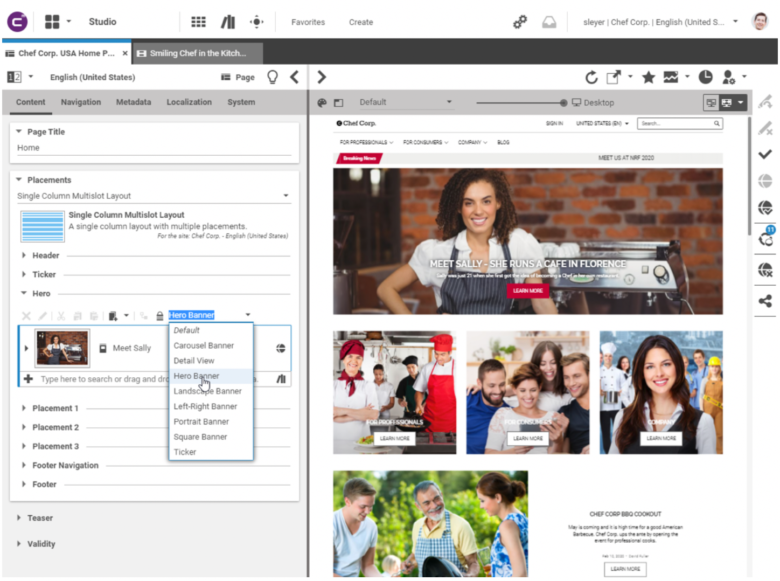Collapse form with the left chevron arrow
Image resolution: width=780 pixels, height=581 pixels.
(x=294, y=77)
